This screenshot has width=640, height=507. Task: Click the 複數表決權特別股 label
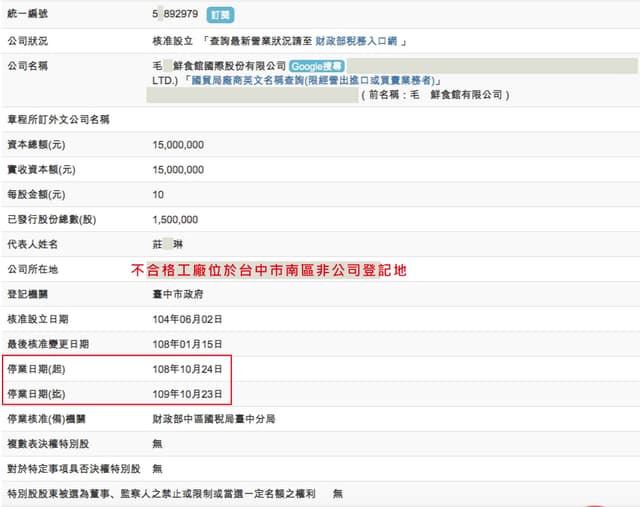click(x=48, y=444)
